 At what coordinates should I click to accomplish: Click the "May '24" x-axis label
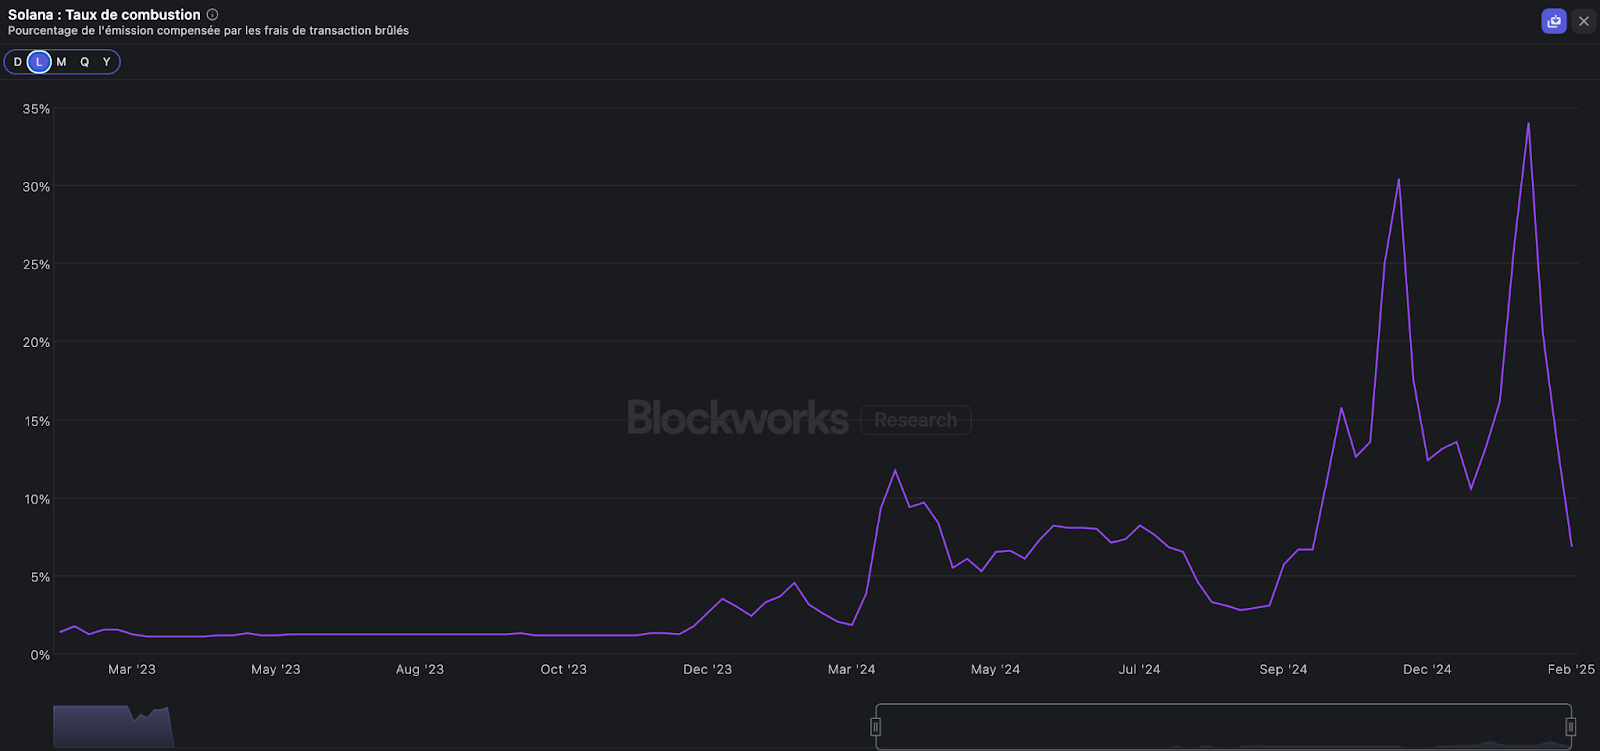coord(996,669)
